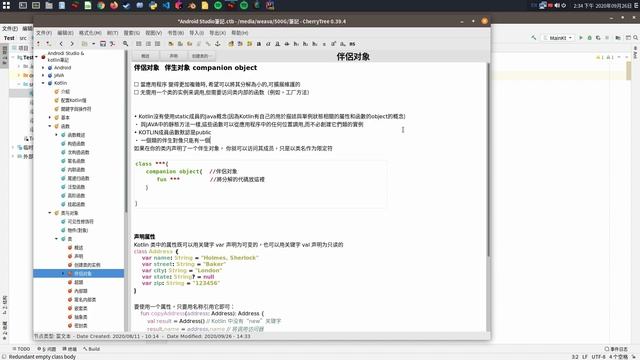This screenshot has height=360, width=640.
Task: Collapse the Kotlin tree node
Action: click(43, 83)
